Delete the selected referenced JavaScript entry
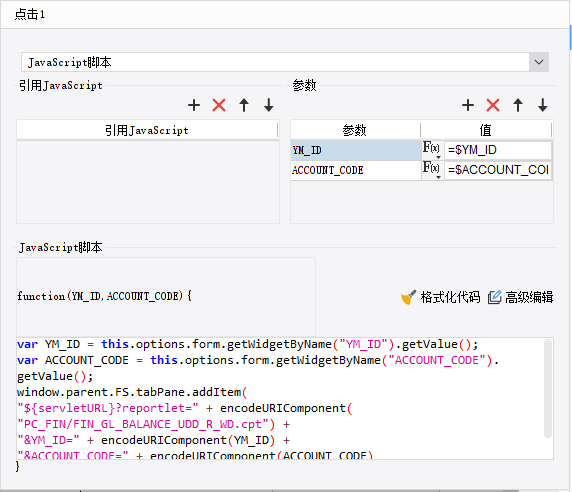Image resolution: width=572 pixels, height=492 pixels. pos(219,105)
